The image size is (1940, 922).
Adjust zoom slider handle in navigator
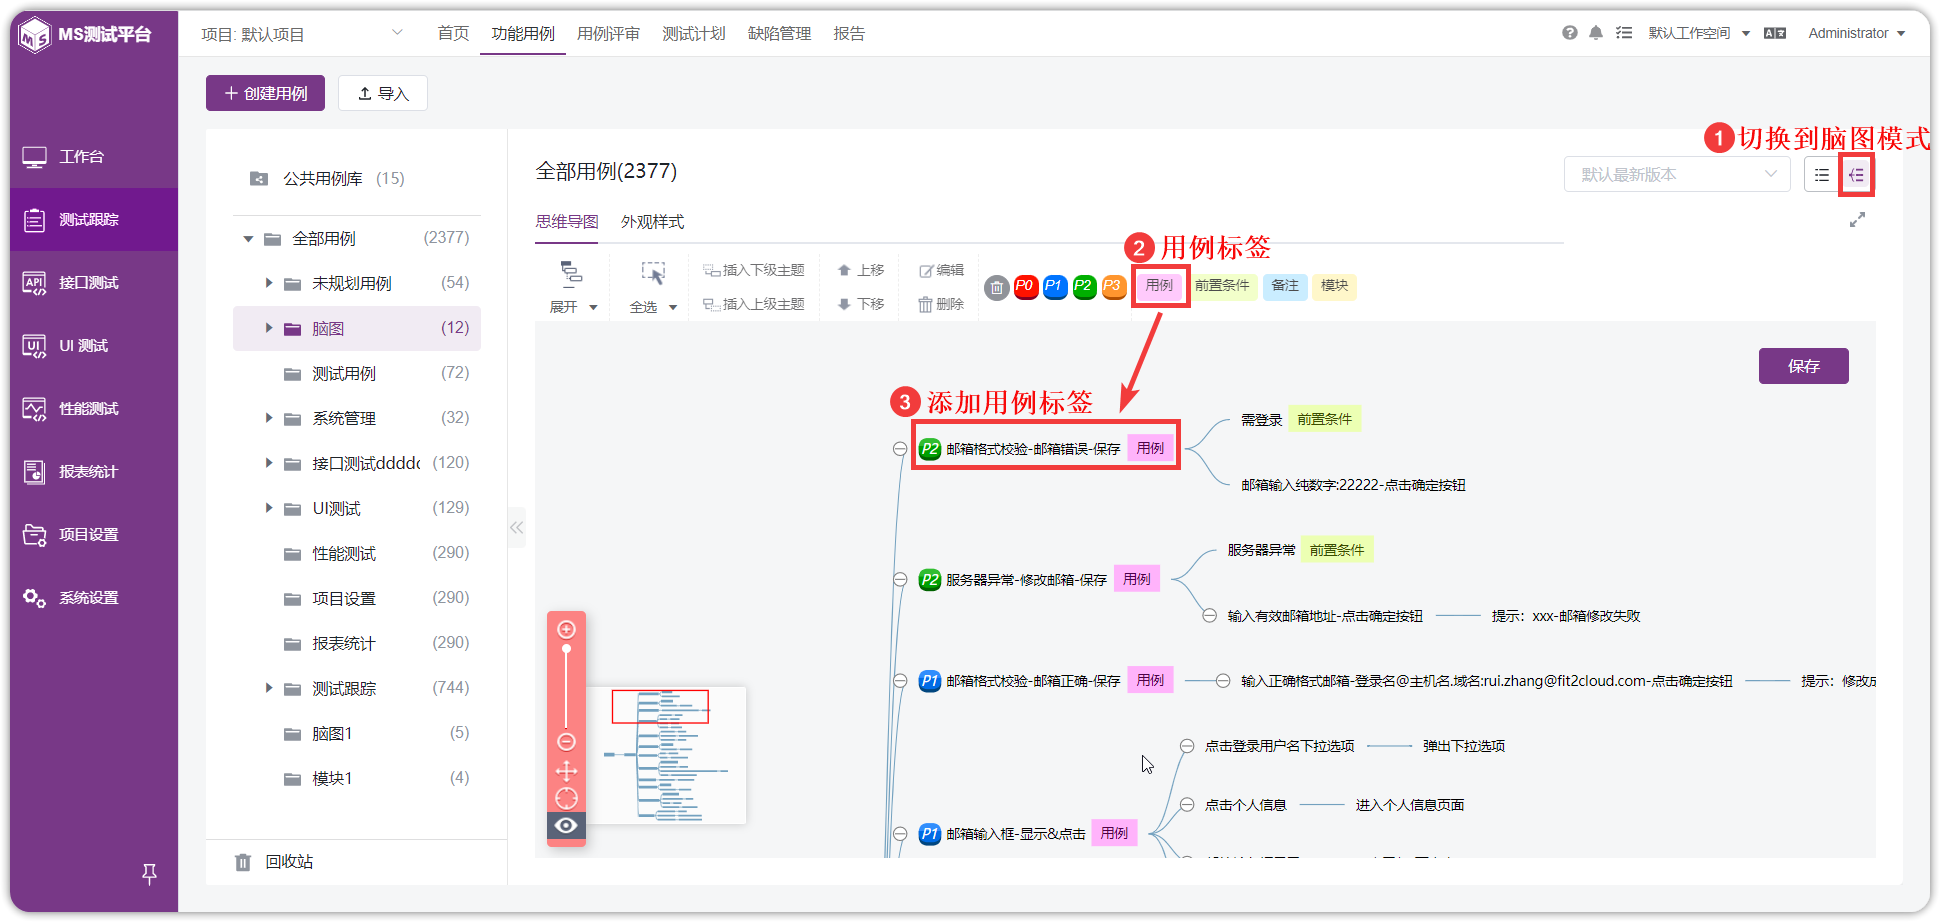coord(566,650)
